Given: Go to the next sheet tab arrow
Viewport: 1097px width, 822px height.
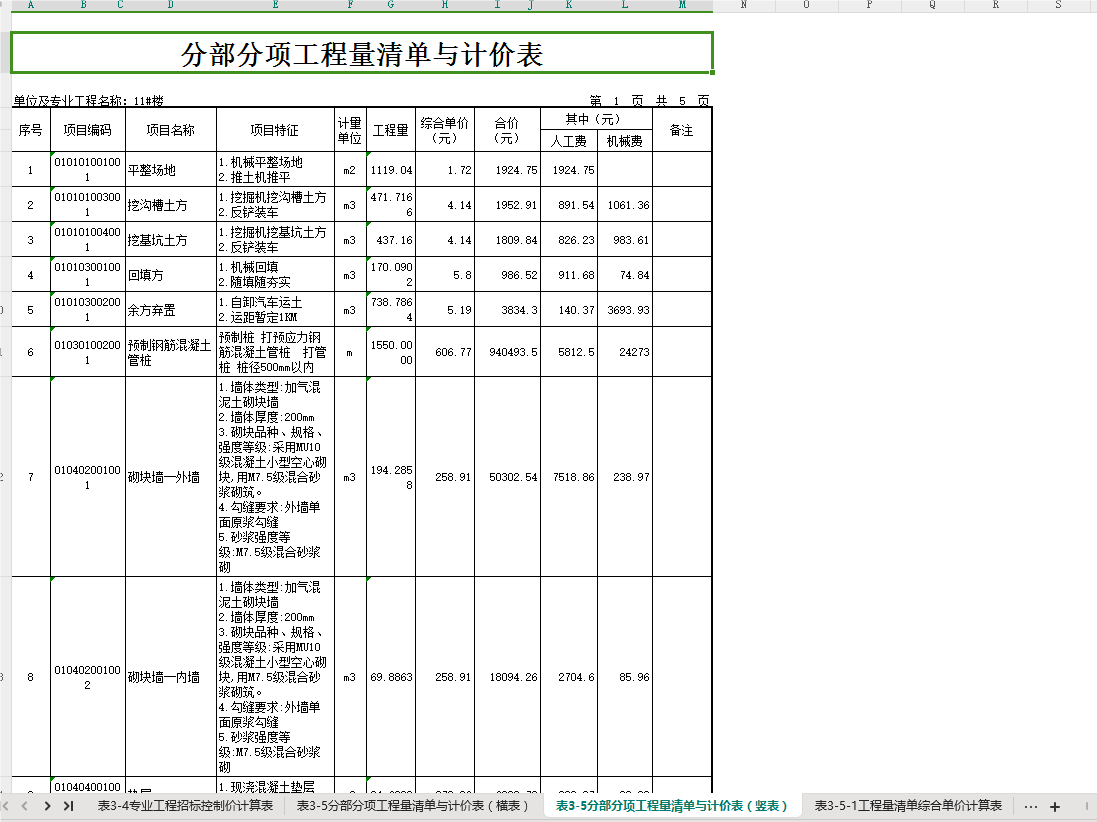Looking at the screenshot, I should point(47,806).
